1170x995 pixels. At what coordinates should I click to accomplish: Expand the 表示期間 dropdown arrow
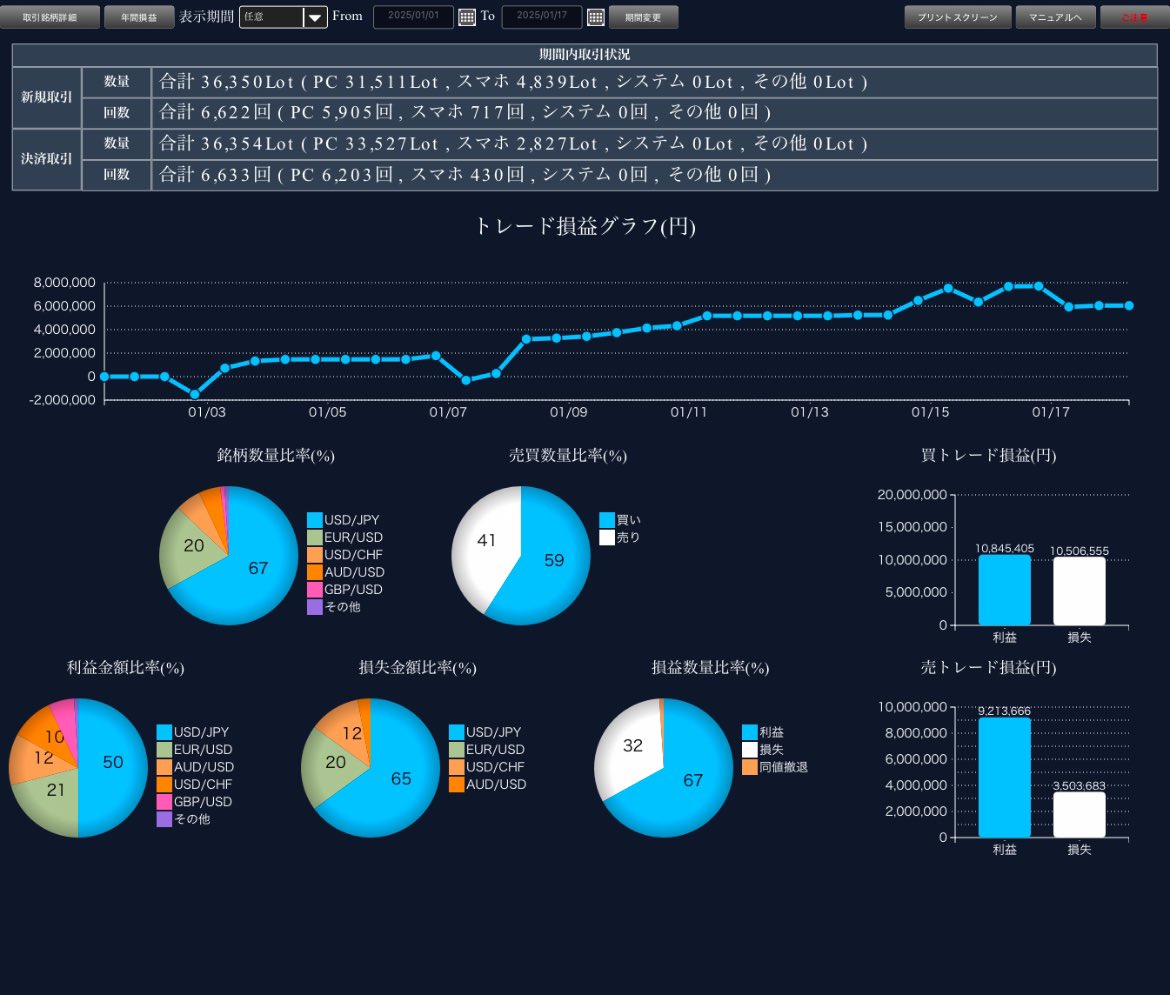(x=315, y=17)
